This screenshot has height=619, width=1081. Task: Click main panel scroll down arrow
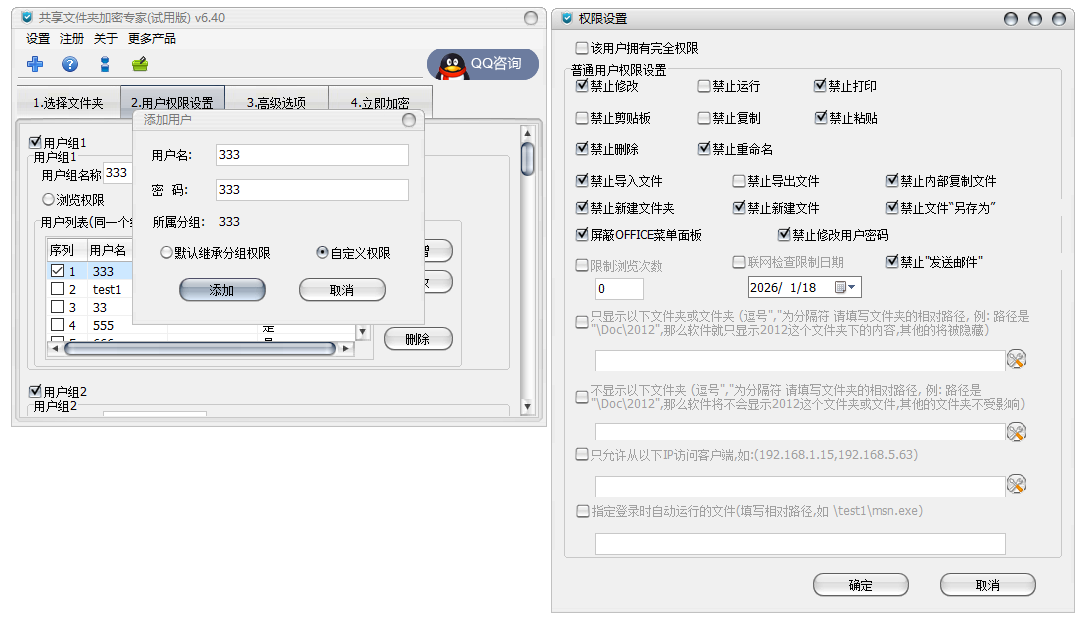[x=527, y=407]
